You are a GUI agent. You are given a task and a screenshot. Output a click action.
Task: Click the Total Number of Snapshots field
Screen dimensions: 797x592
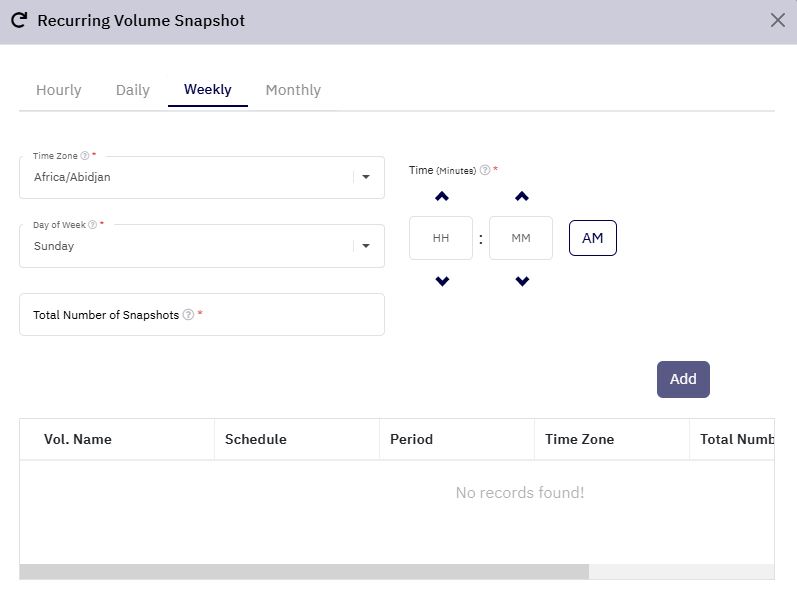[202, 315]
